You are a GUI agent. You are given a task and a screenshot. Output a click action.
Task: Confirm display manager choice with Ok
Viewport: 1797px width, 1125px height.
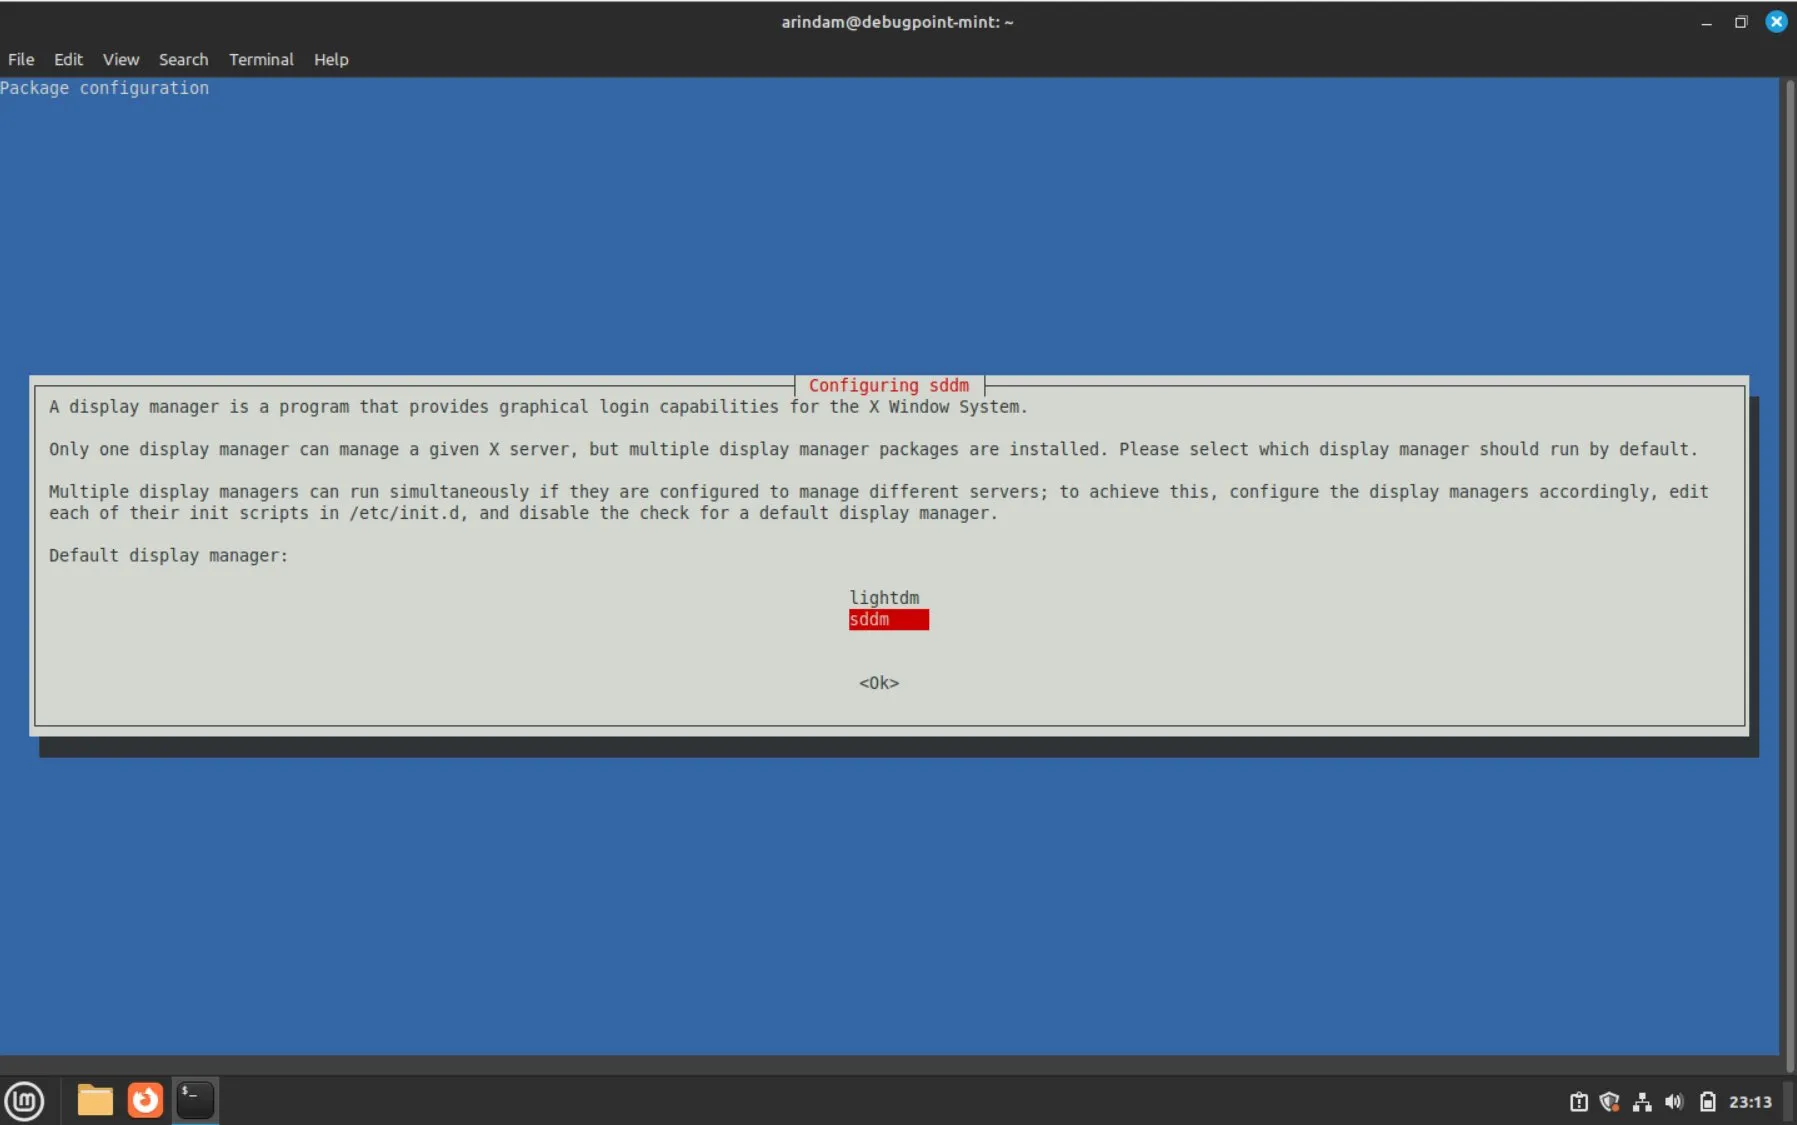[x=878, y=682]
